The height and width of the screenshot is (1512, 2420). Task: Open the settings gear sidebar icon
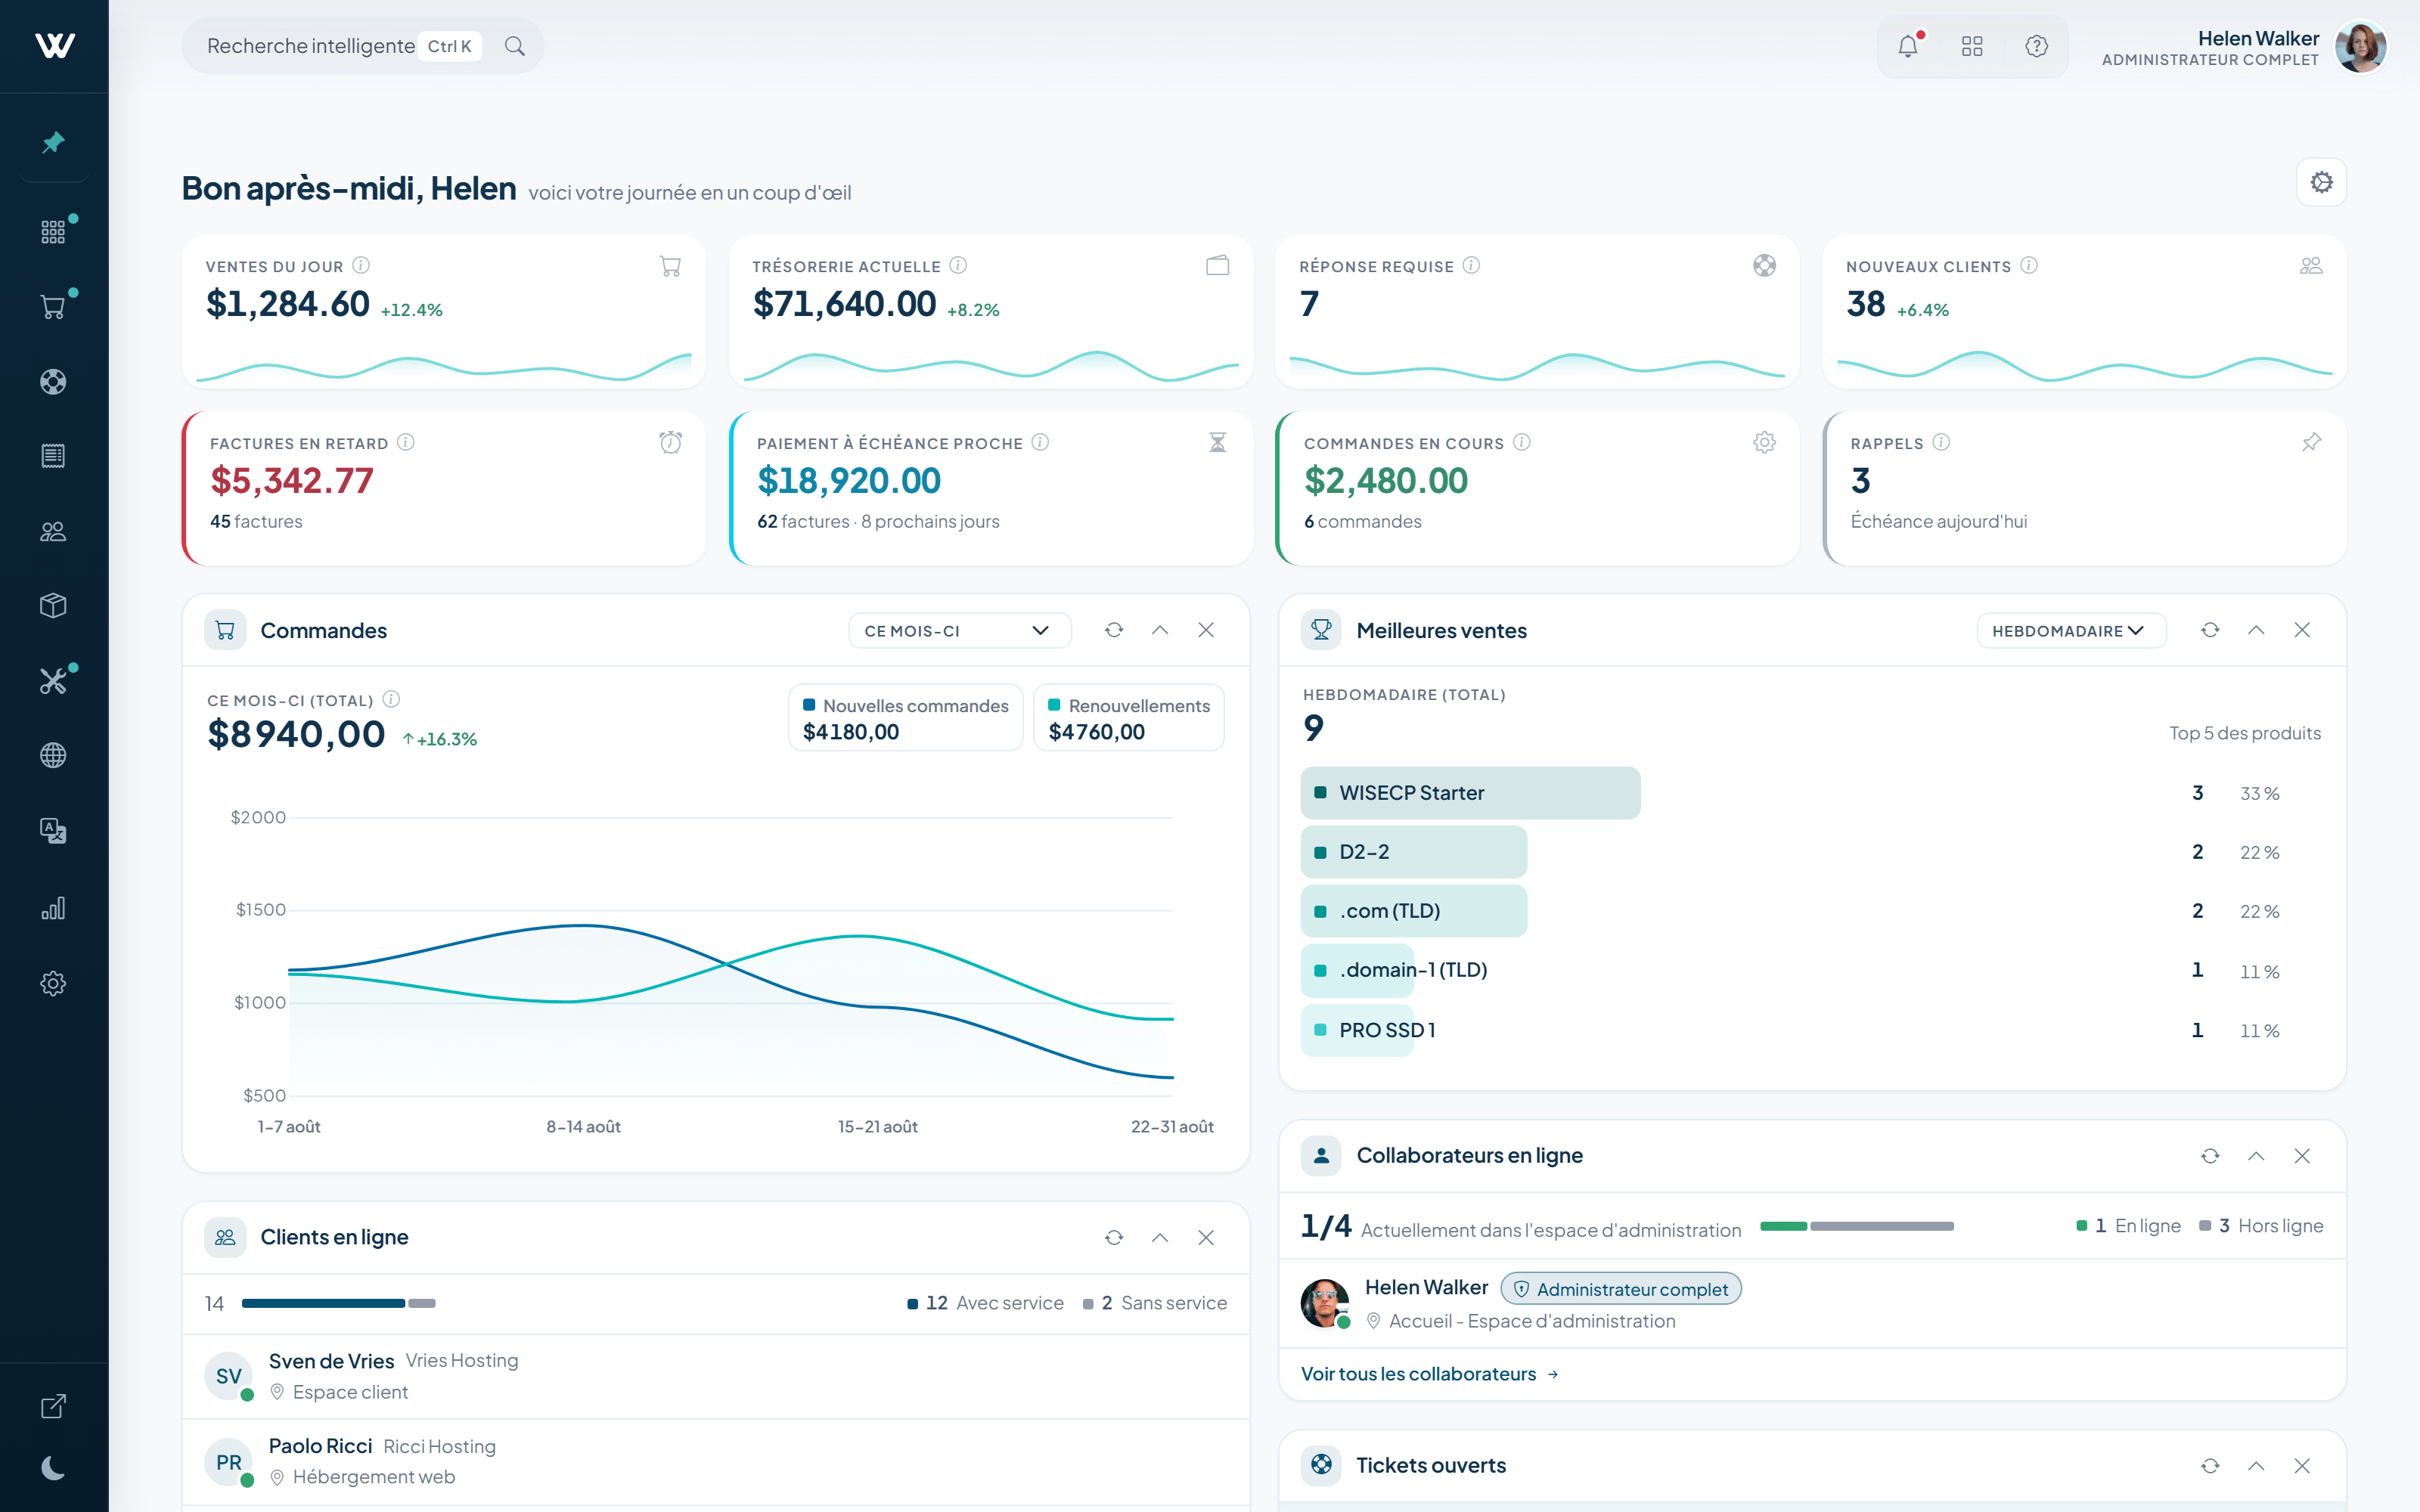click(x=54, y=983)
